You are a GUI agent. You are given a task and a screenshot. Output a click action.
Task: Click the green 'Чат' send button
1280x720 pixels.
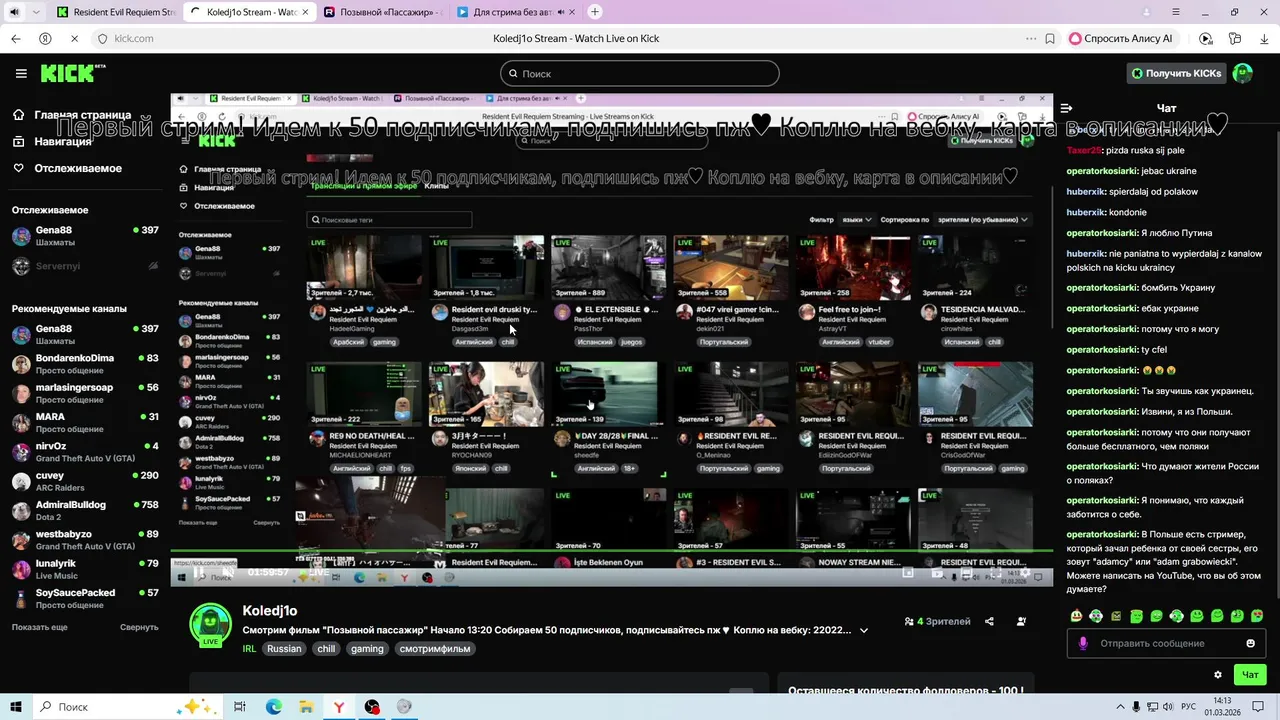pyautogui.click(x=1250, y=675)
